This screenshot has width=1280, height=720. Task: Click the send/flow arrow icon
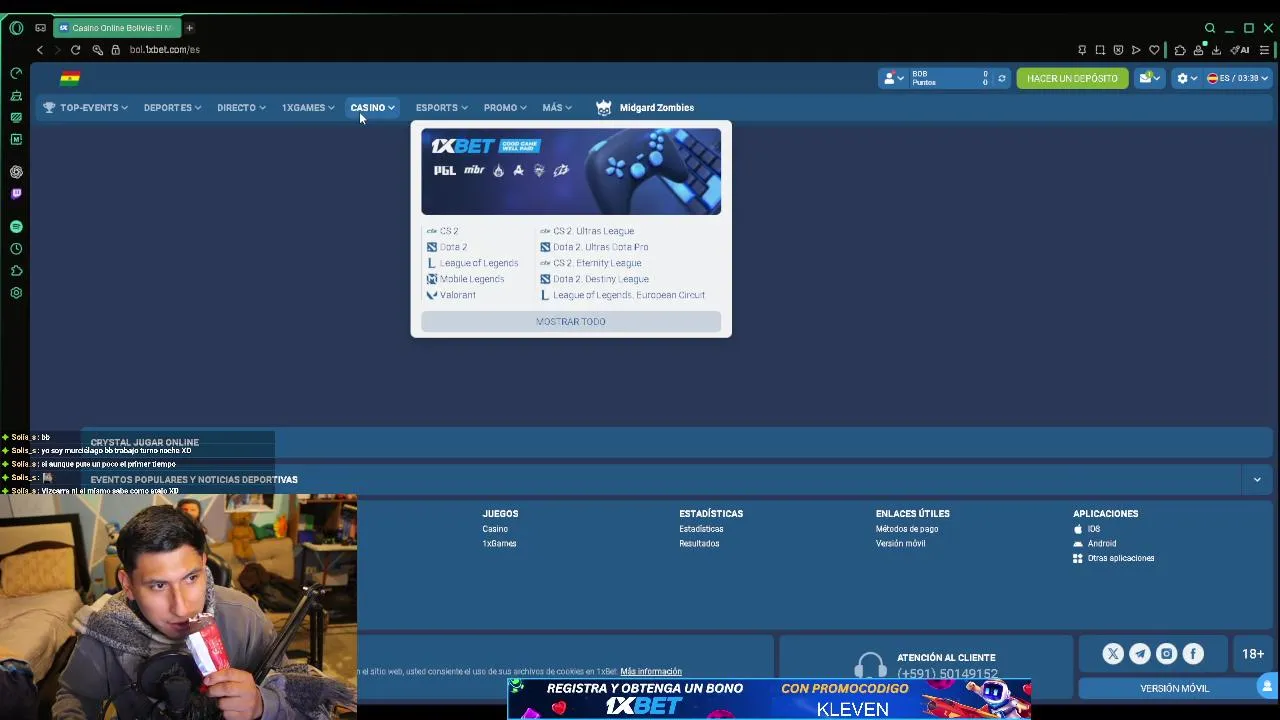(1136, 50)
